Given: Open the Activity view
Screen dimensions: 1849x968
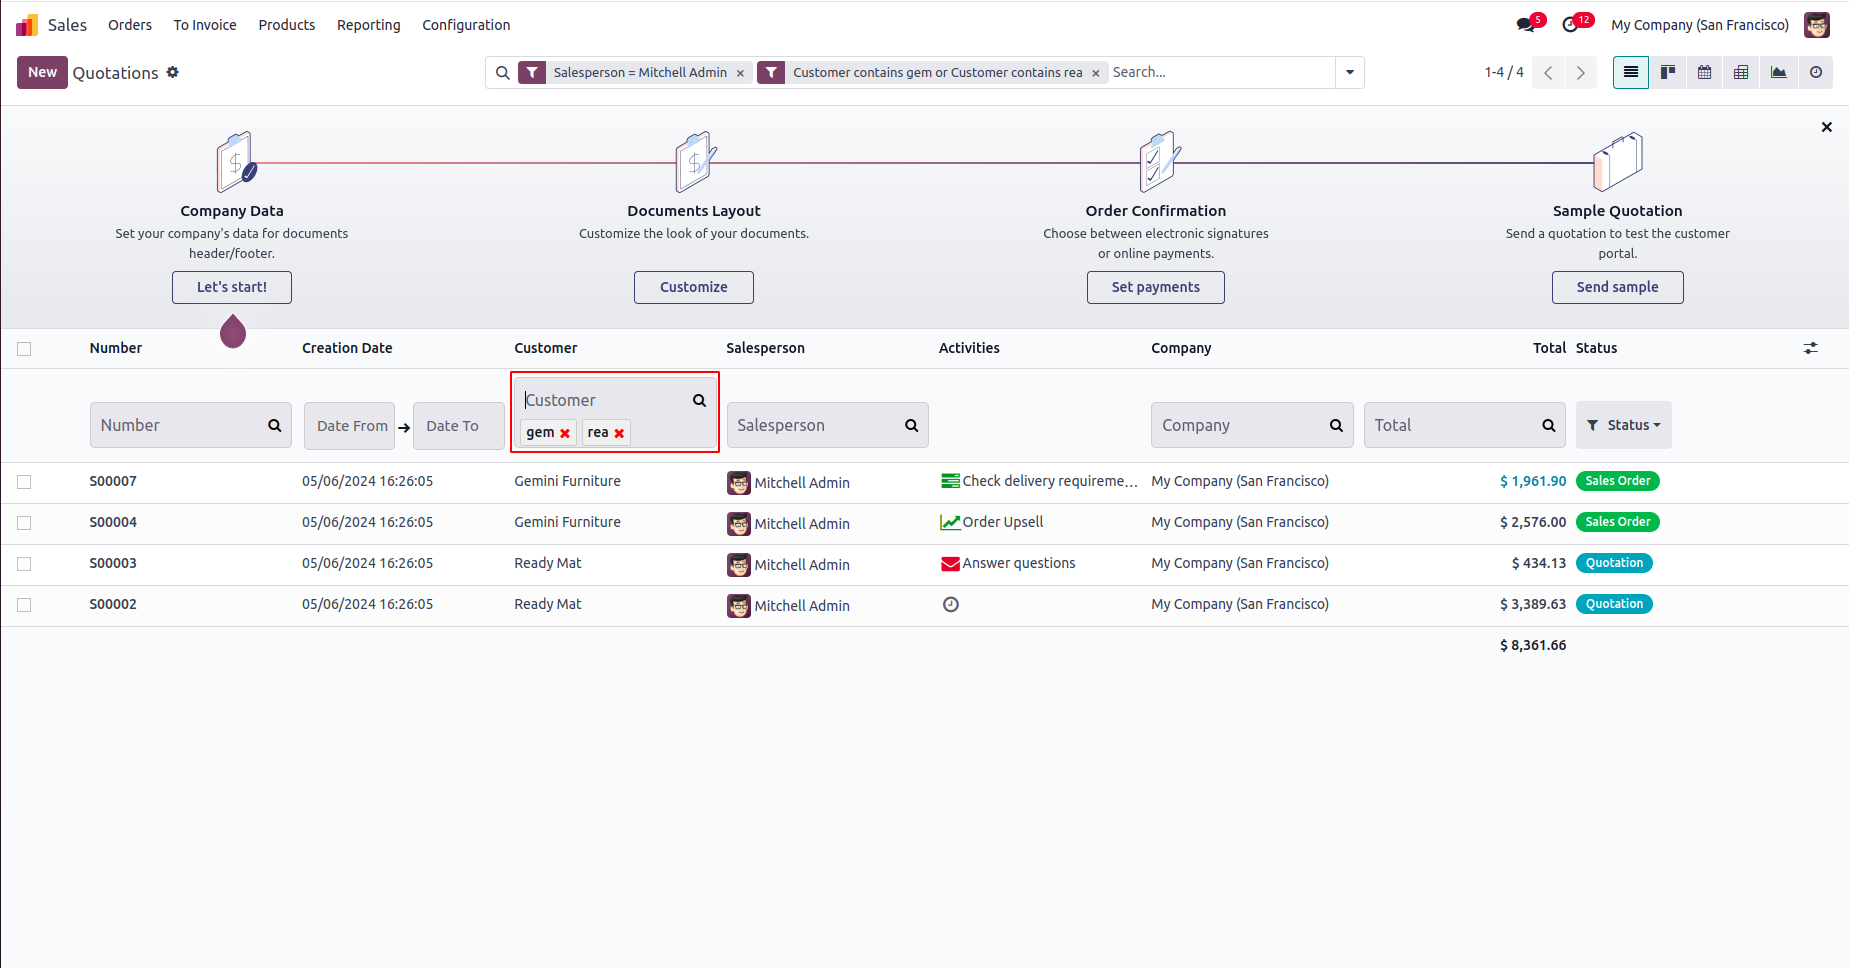Looking at the screenshot, I should point(1815,72).
